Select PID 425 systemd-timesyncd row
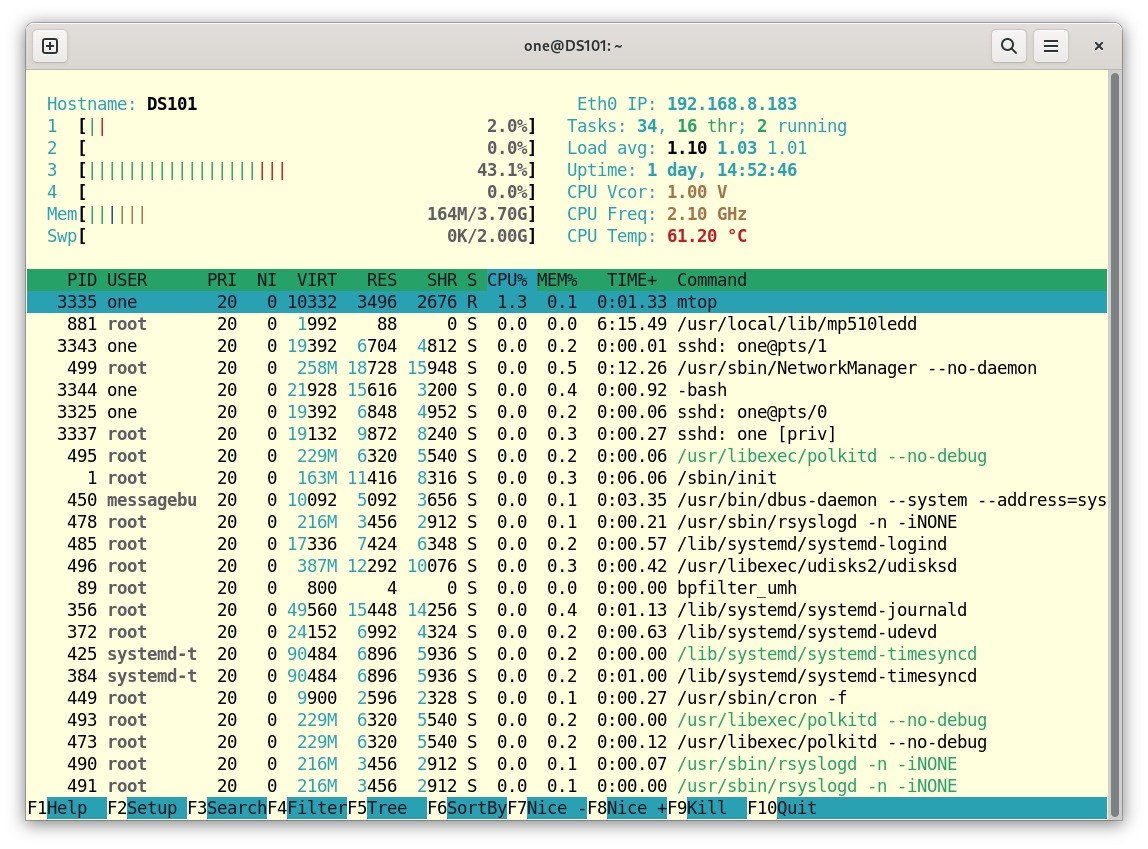Viewport: 1148px width, 849px height. tap(567, 654)
